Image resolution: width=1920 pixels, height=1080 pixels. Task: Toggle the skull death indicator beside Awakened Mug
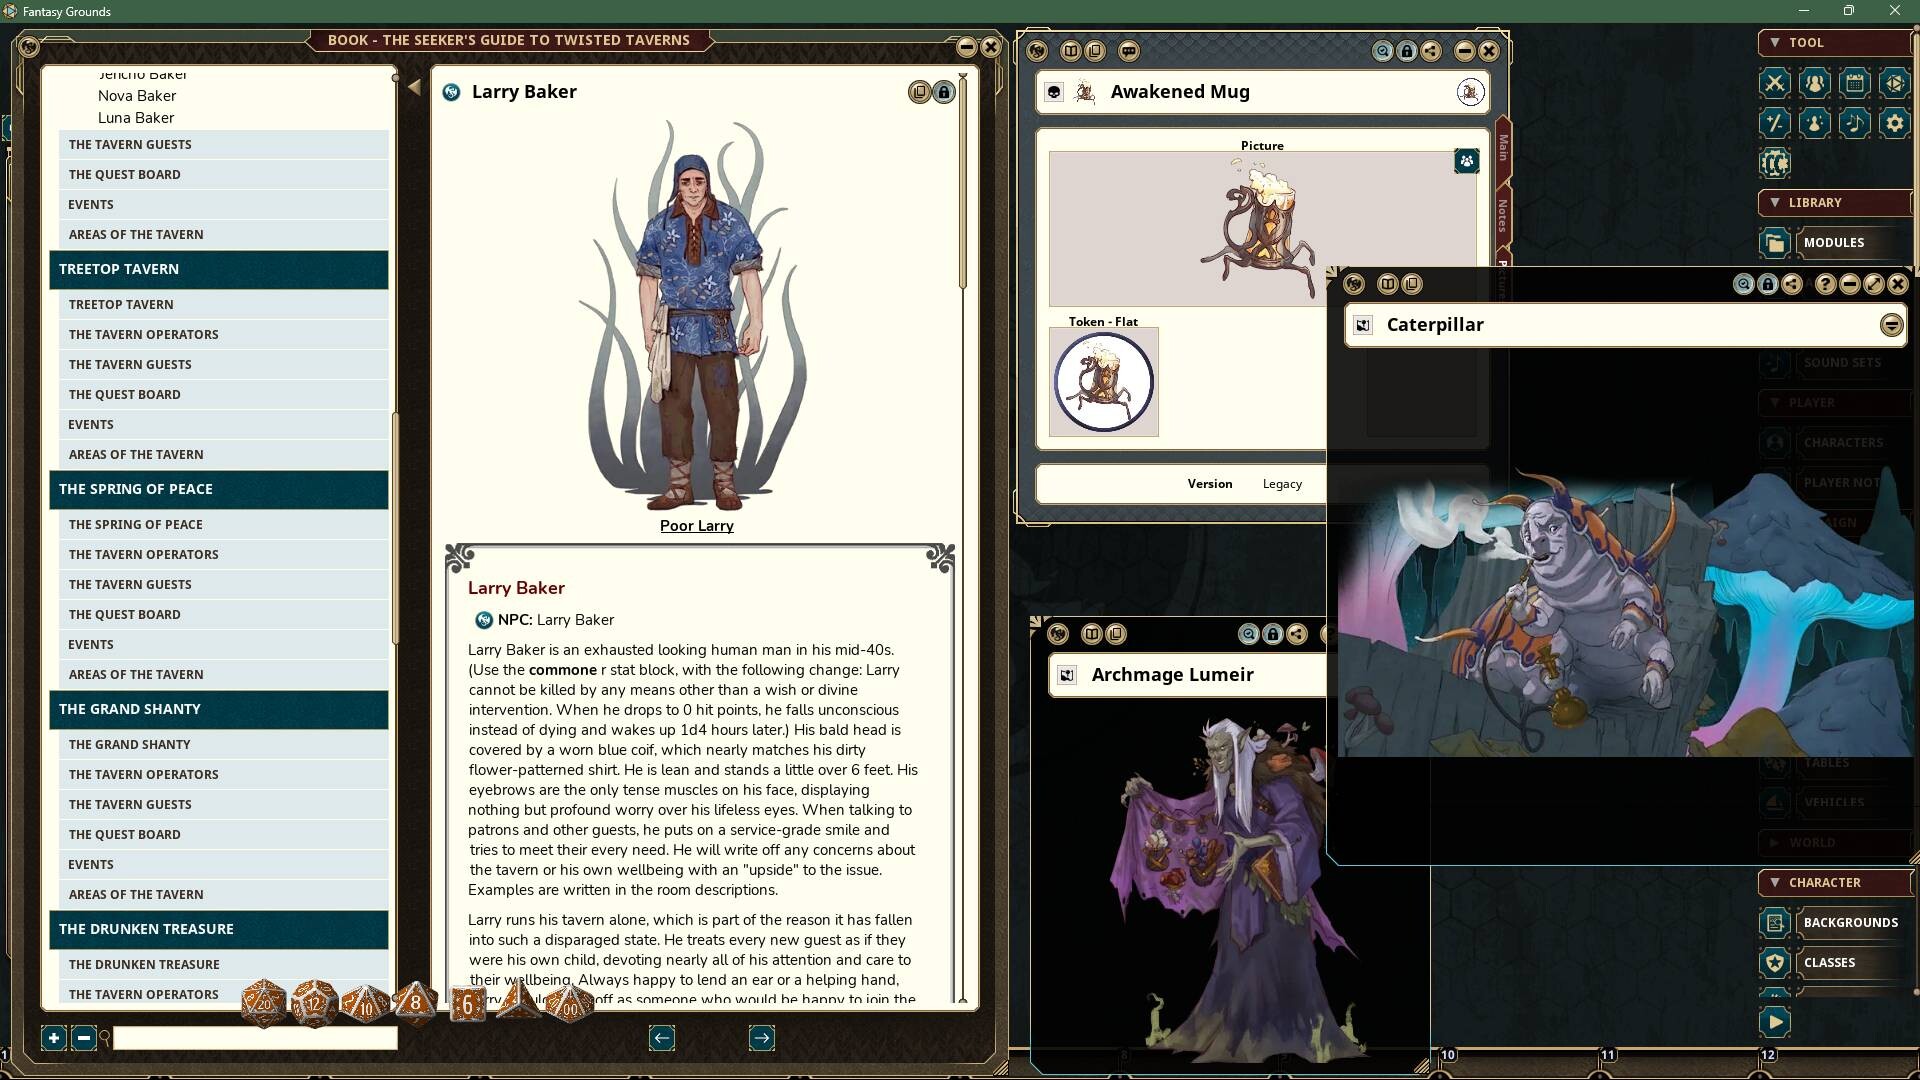click(x=1053, y=91)
